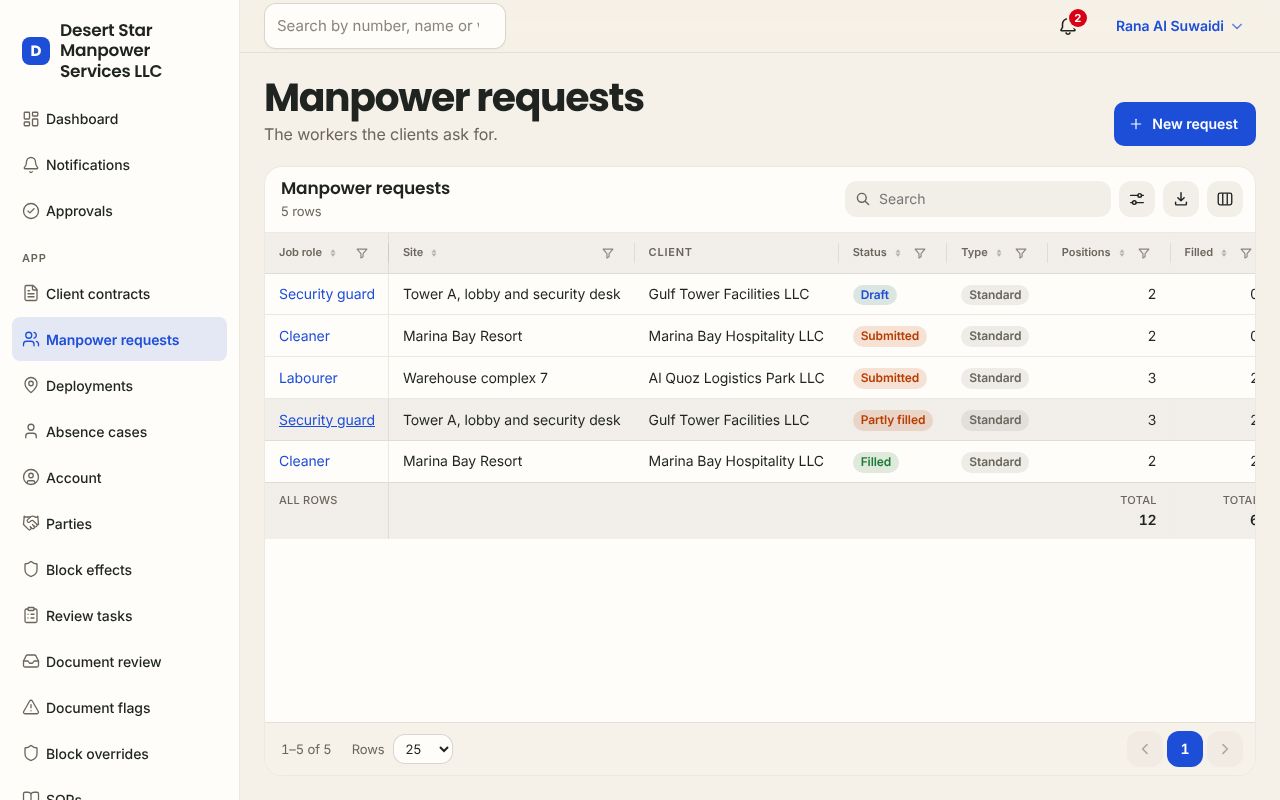Viewport: 1280px width, 800px height.
Task: Focus the top global search field
Action: [x=385, y=26]
